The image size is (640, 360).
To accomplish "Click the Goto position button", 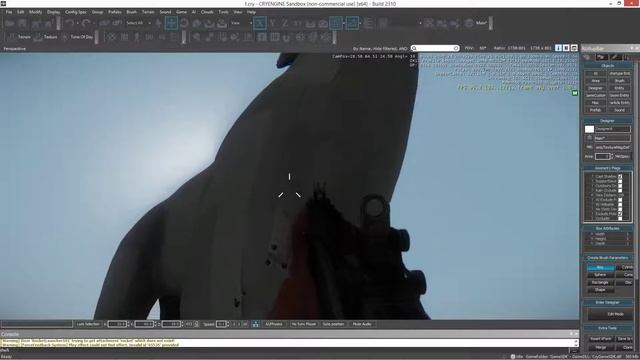I will (x=333, y=324).
